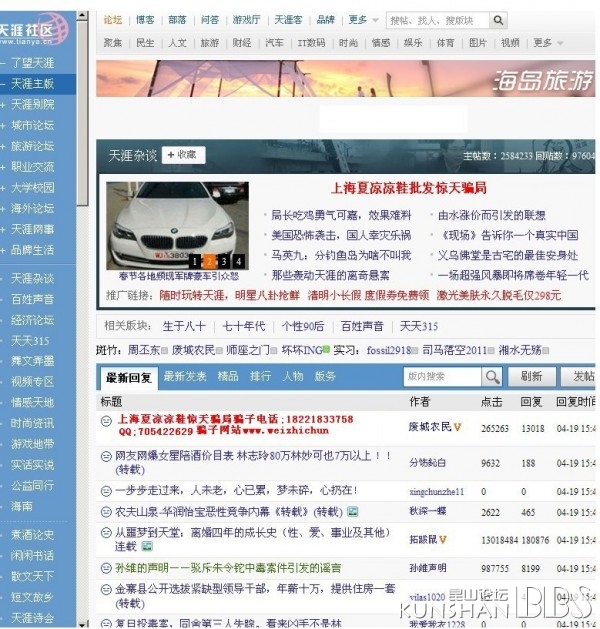The image size is (600, 629).
Task: Open link 马英九：分钓鱼岛为啥不叫我
Action: (x=341, y=255)
